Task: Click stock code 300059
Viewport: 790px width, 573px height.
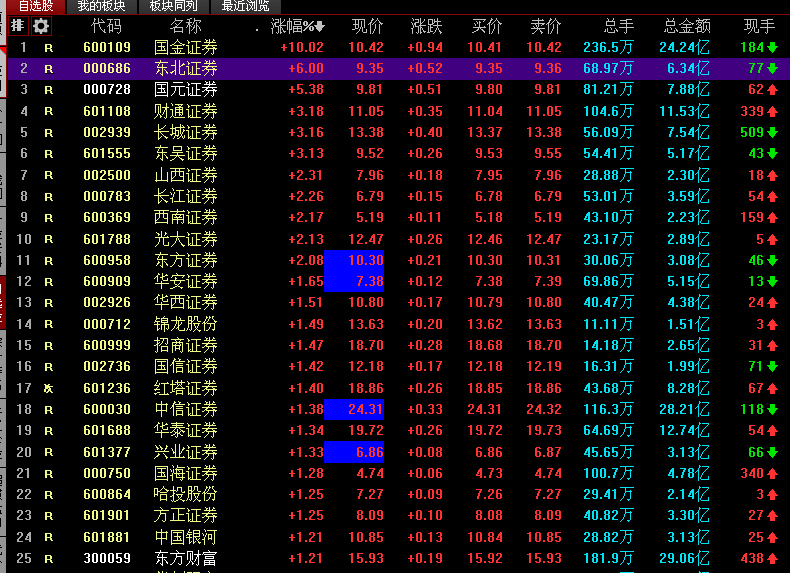Action: [107, 559]
